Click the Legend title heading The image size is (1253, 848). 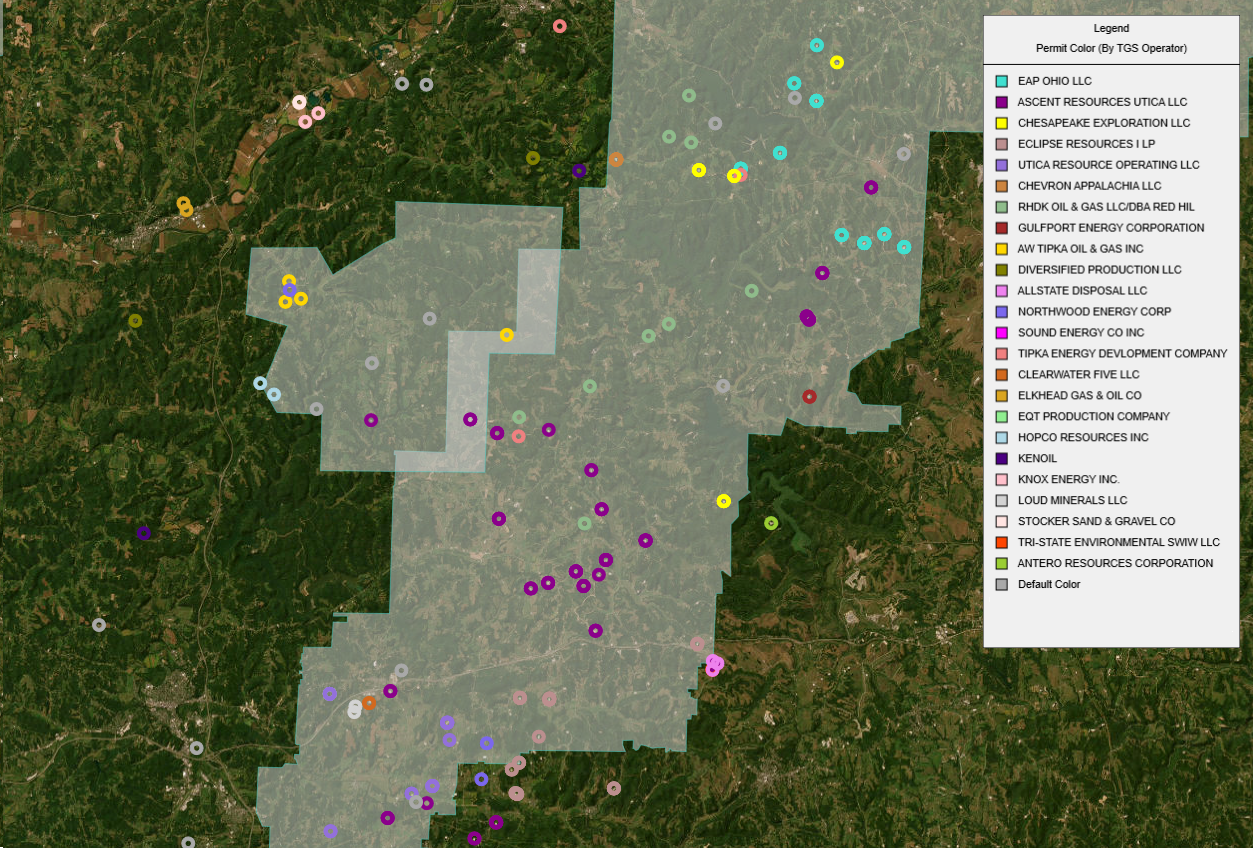tap(1111, 29)
